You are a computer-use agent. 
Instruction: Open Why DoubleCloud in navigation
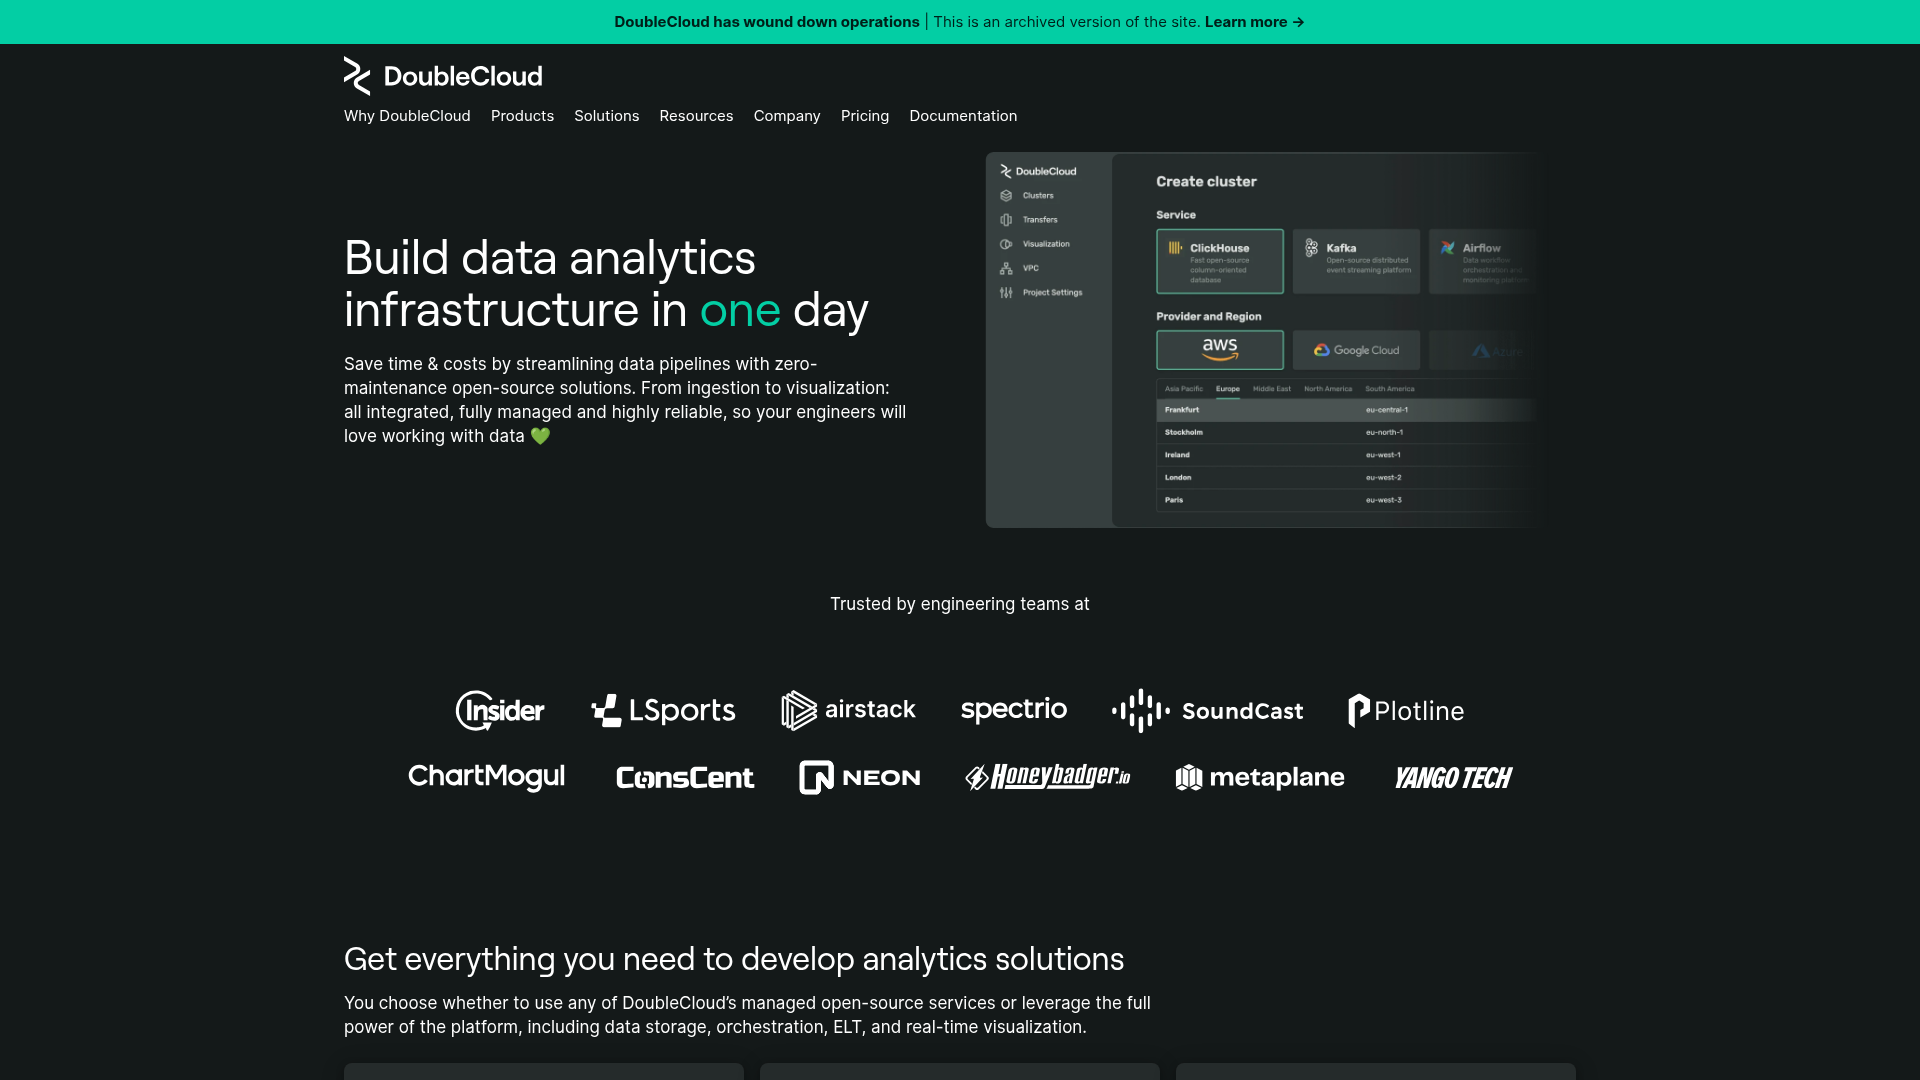coord(407,116)
